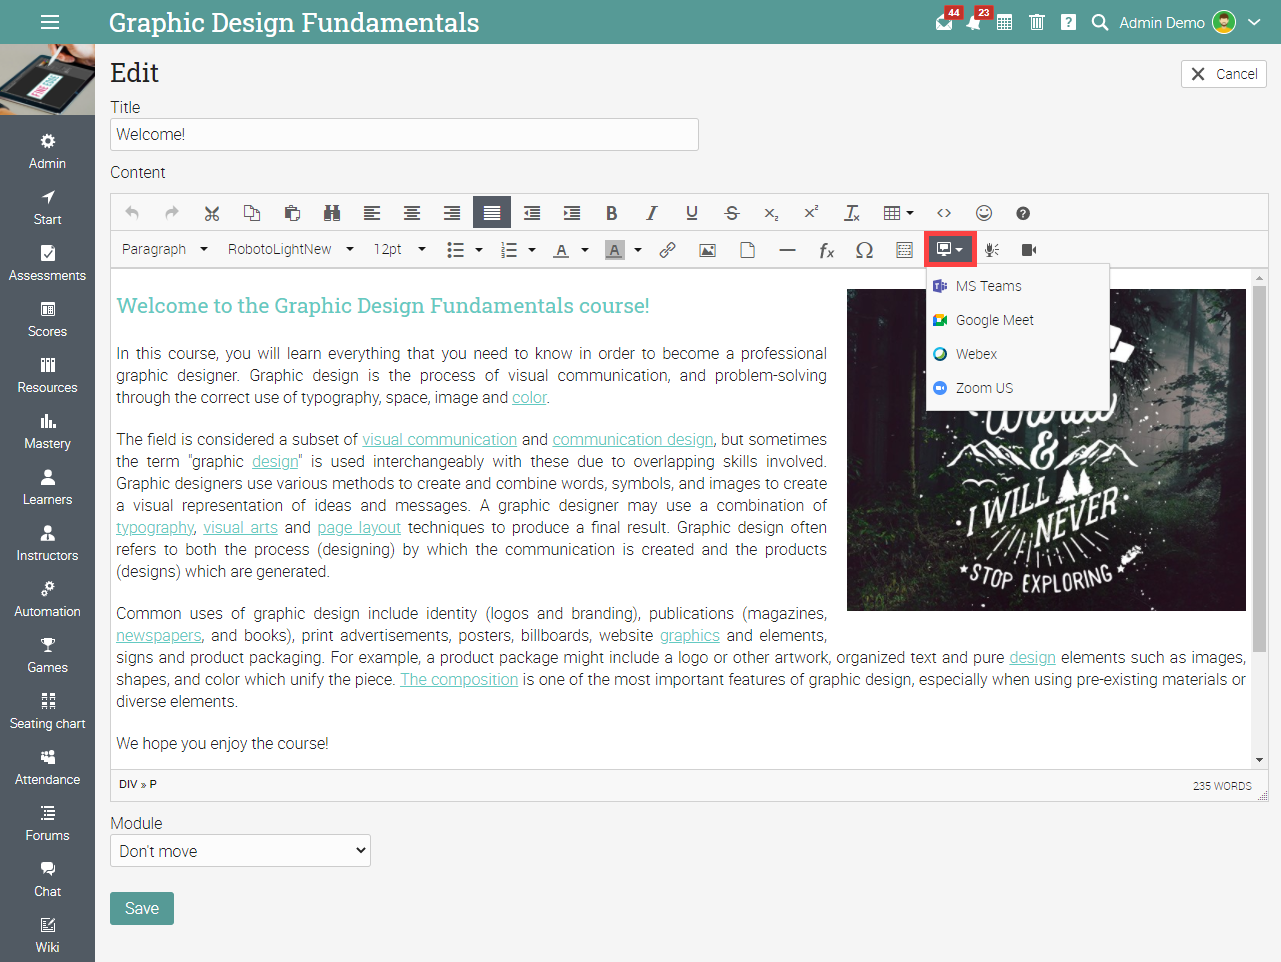Click the record audio microphone icon
The height and width of the screenshot is (962, 1281).
coord(991,250)
